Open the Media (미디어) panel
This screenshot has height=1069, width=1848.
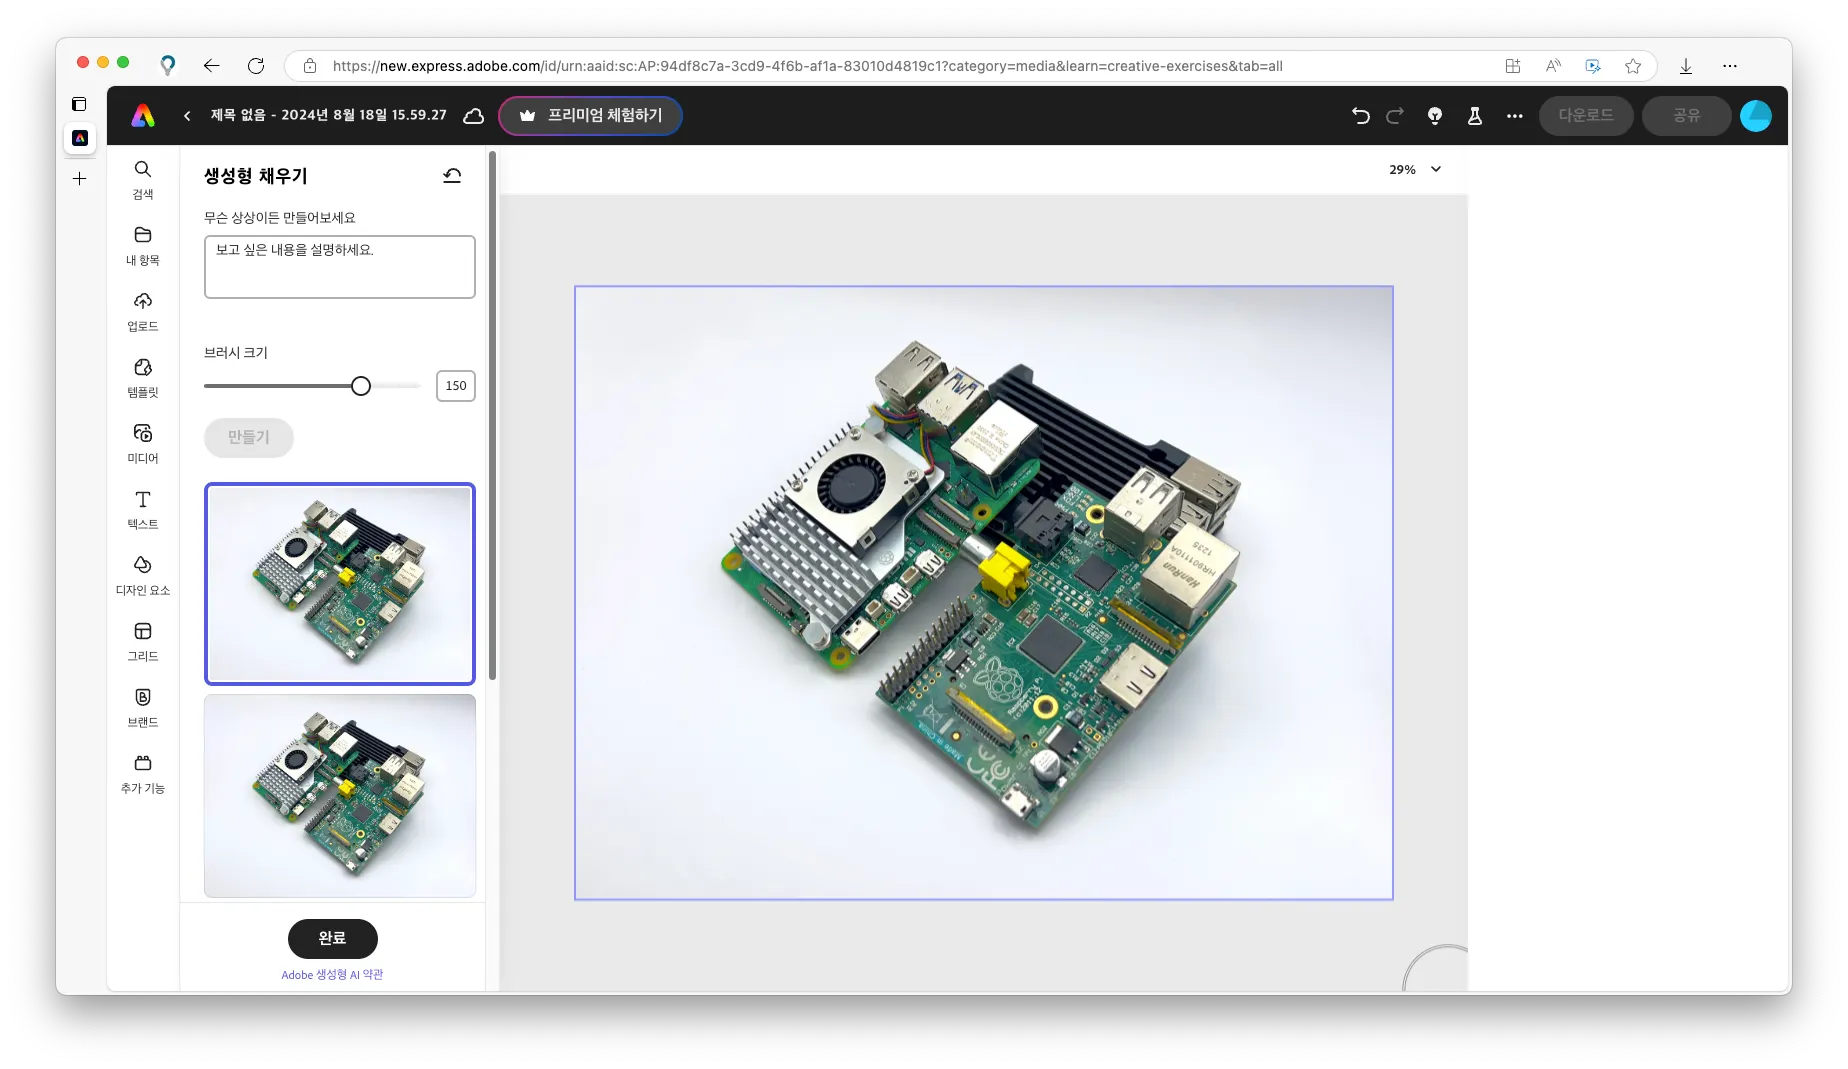[143, 444]
